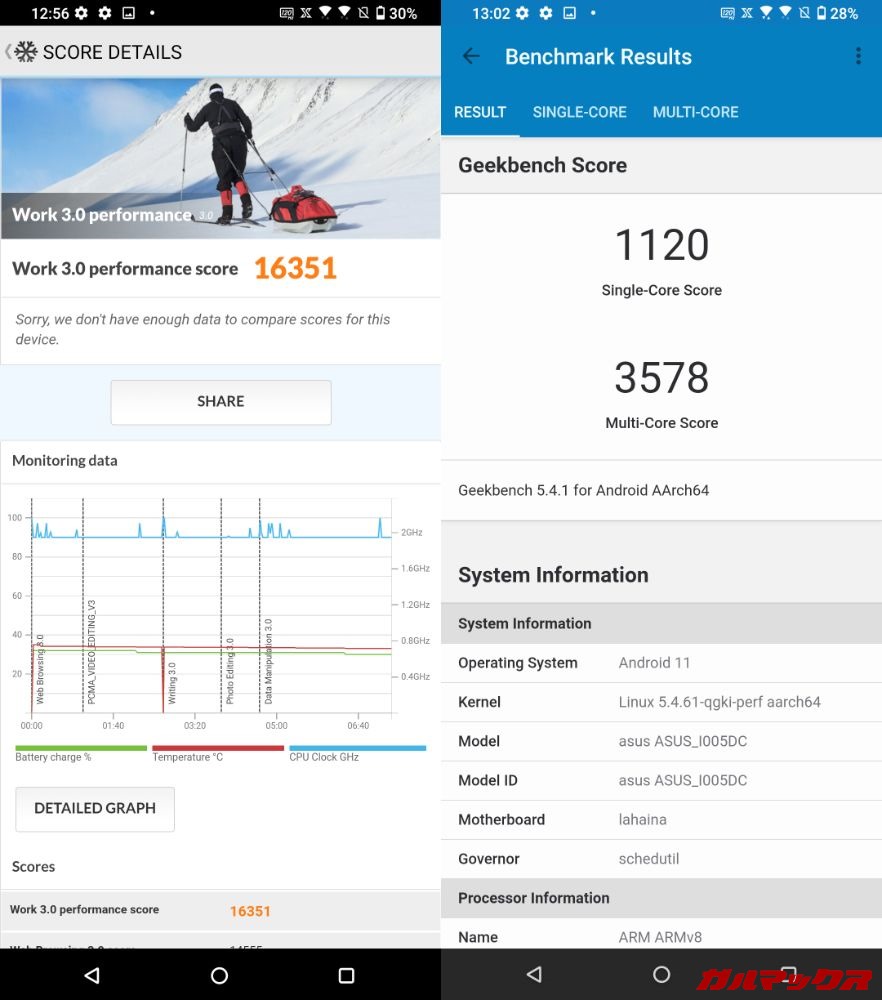Tap the monitoring data chart area
882x1000 pixels.
point(212,608)
